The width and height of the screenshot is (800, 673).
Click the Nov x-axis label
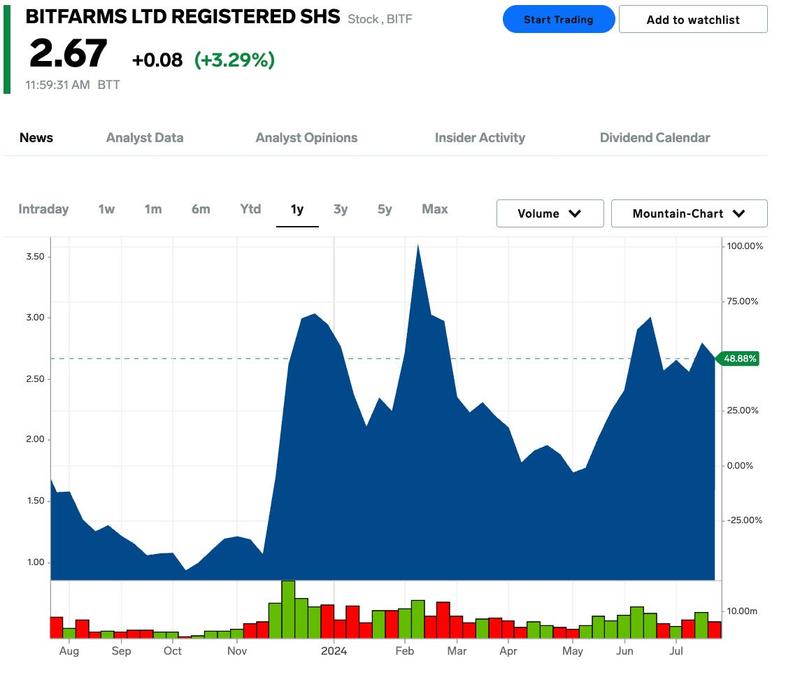click(237, 651)
